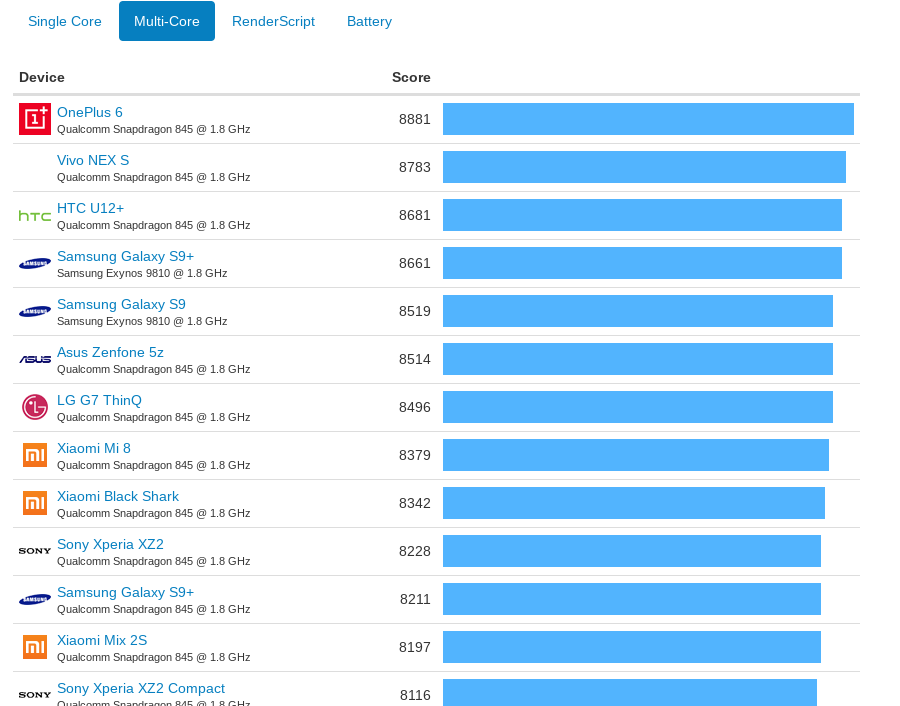Open the HTC U12+ link

coord(91,208)
